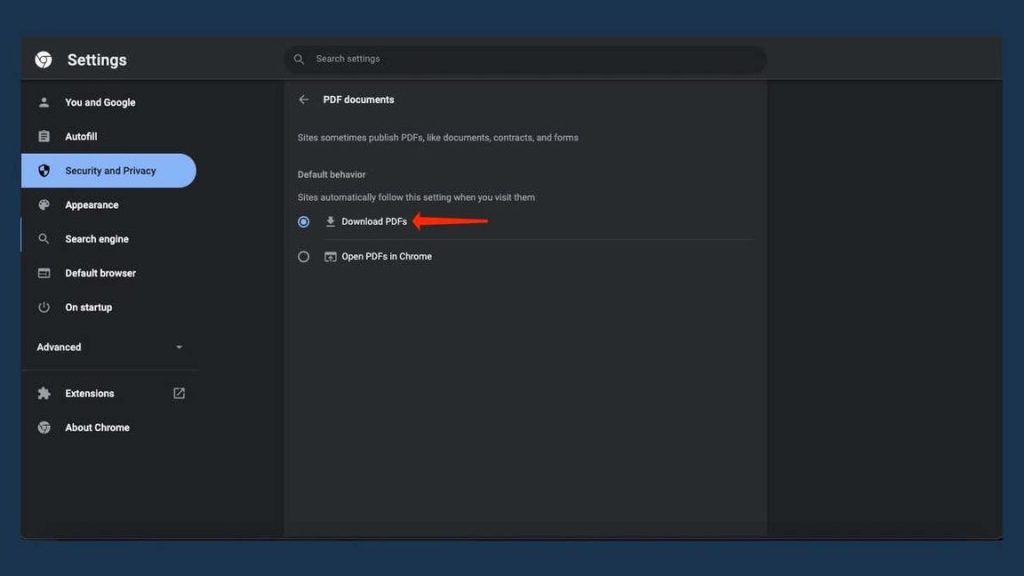Click the 'Sites sometimes publish PDFs' description
This screenshot has height=576, width=1024.
pyautogui.click(x=438, y=138)
